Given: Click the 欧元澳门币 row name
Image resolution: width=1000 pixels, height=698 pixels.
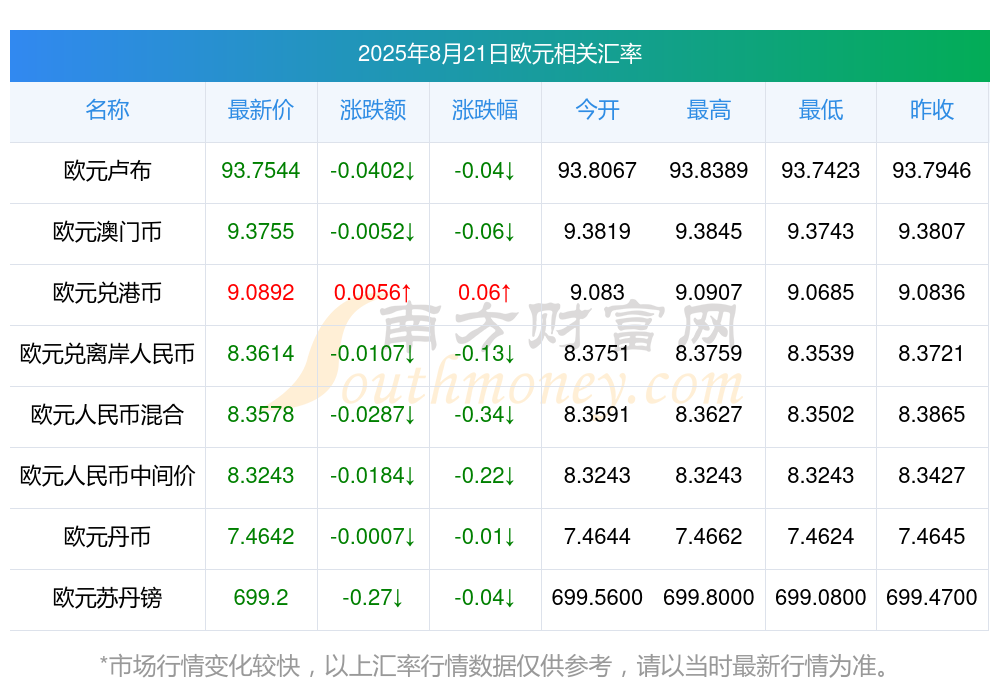Looking at the screenshot, I should 107,232.
